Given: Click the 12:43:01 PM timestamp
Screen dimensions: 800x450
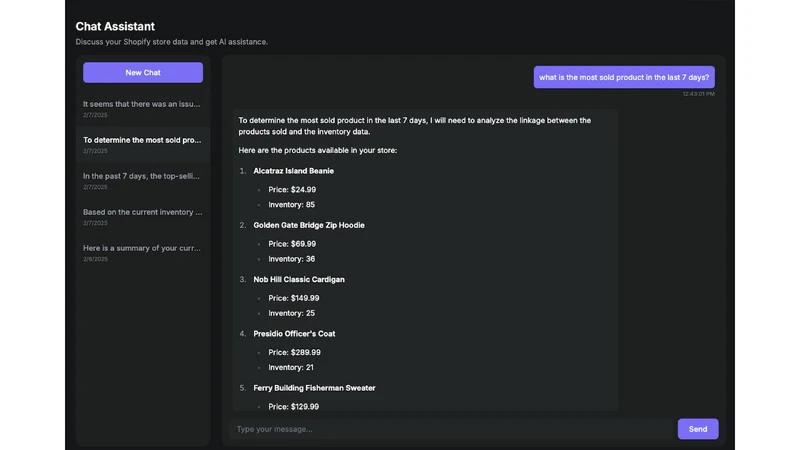Looking at the screenshot, I should click(x=698, y=94).
